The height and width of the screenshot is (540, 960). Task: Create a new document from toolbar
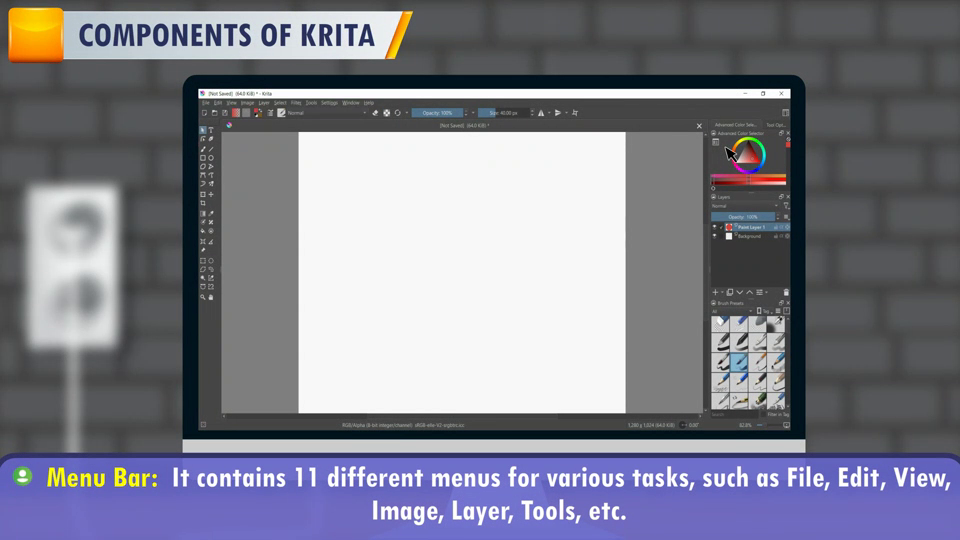pos(204,113)
